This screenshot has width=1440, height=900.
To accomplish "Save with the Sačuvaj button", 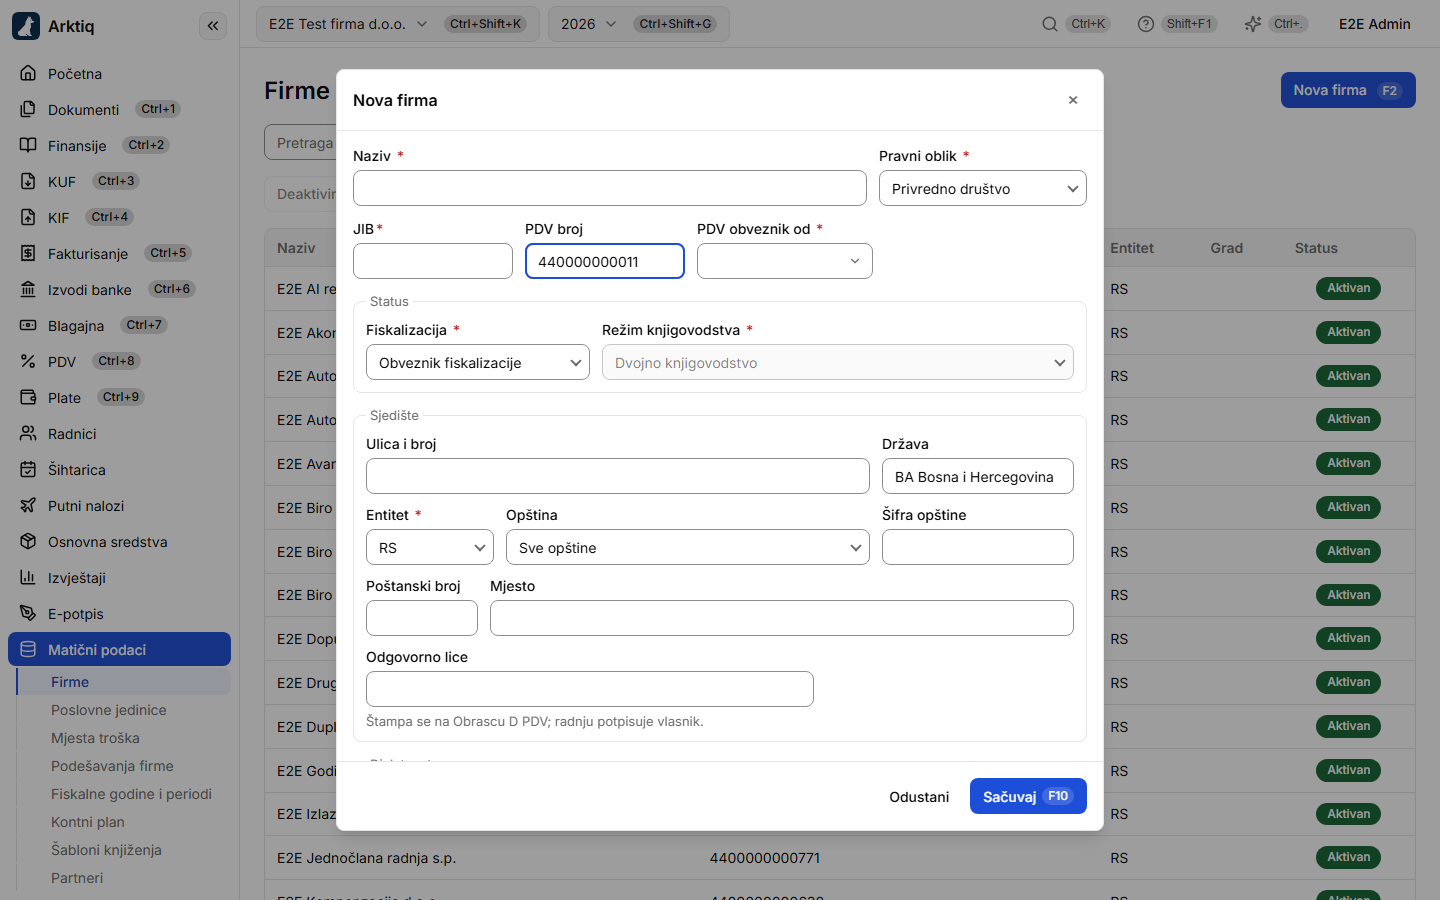I will (x=1028, y=796).
